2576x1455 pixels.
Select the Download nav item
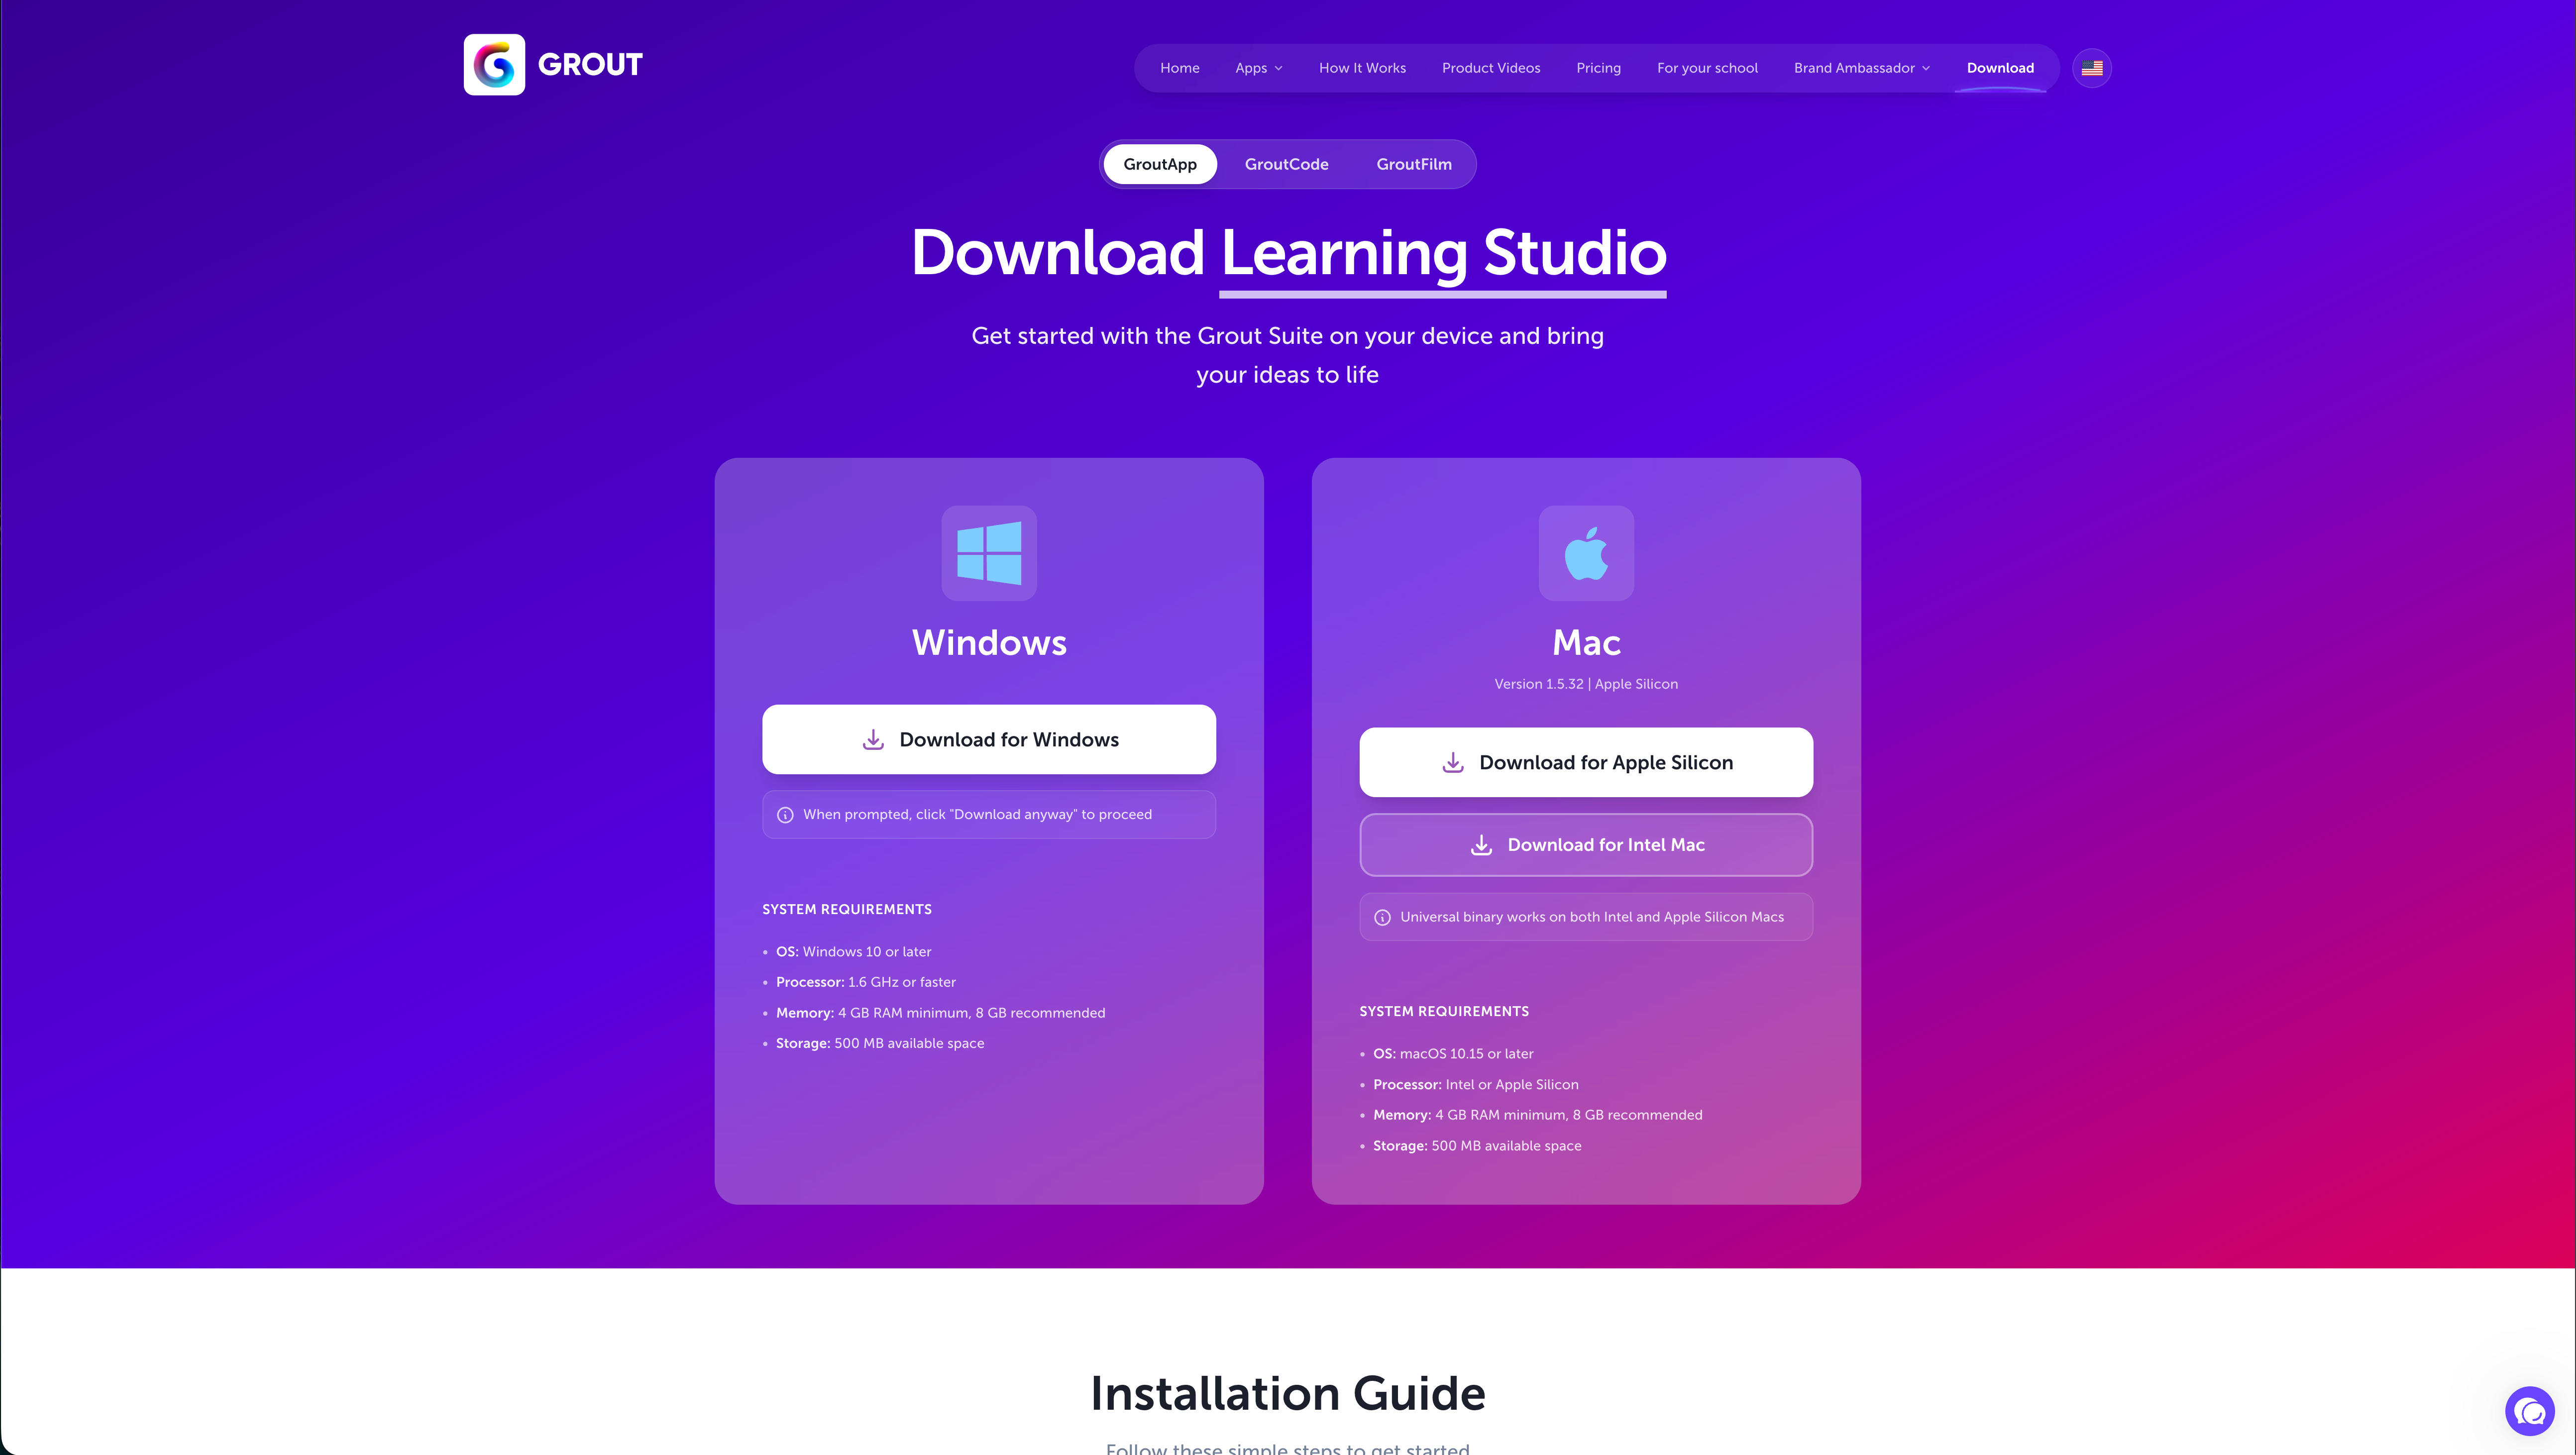point(2000,68)
